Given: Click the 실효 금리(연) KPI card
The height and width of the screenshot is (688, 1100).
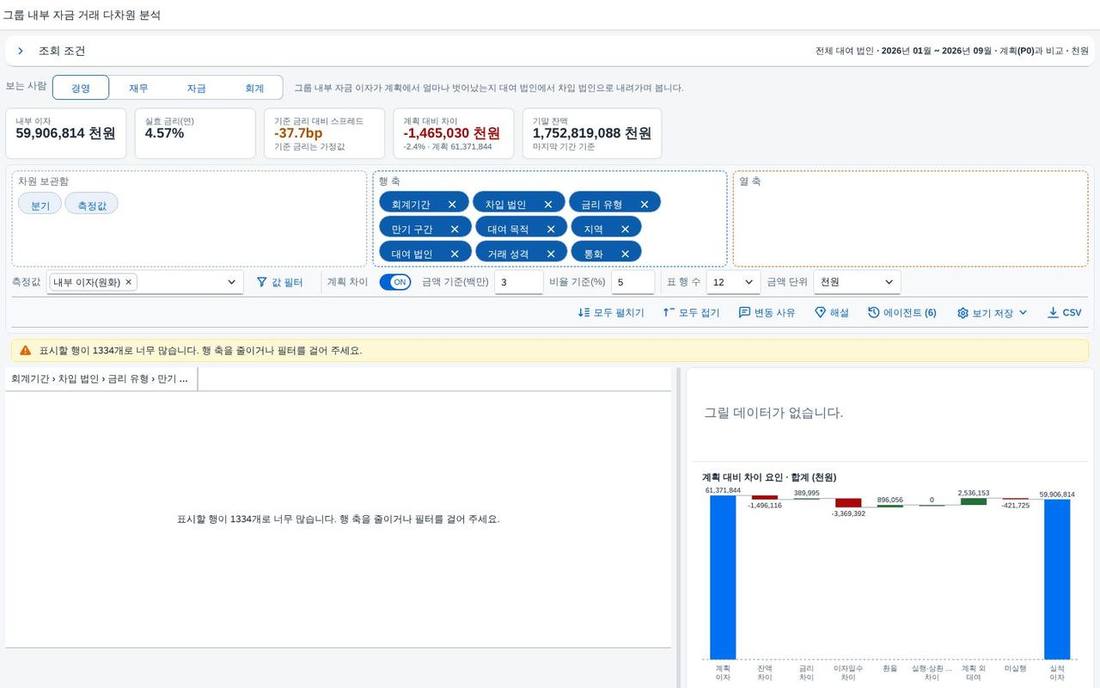Looking at the screenshot, I should coord(195,133).
